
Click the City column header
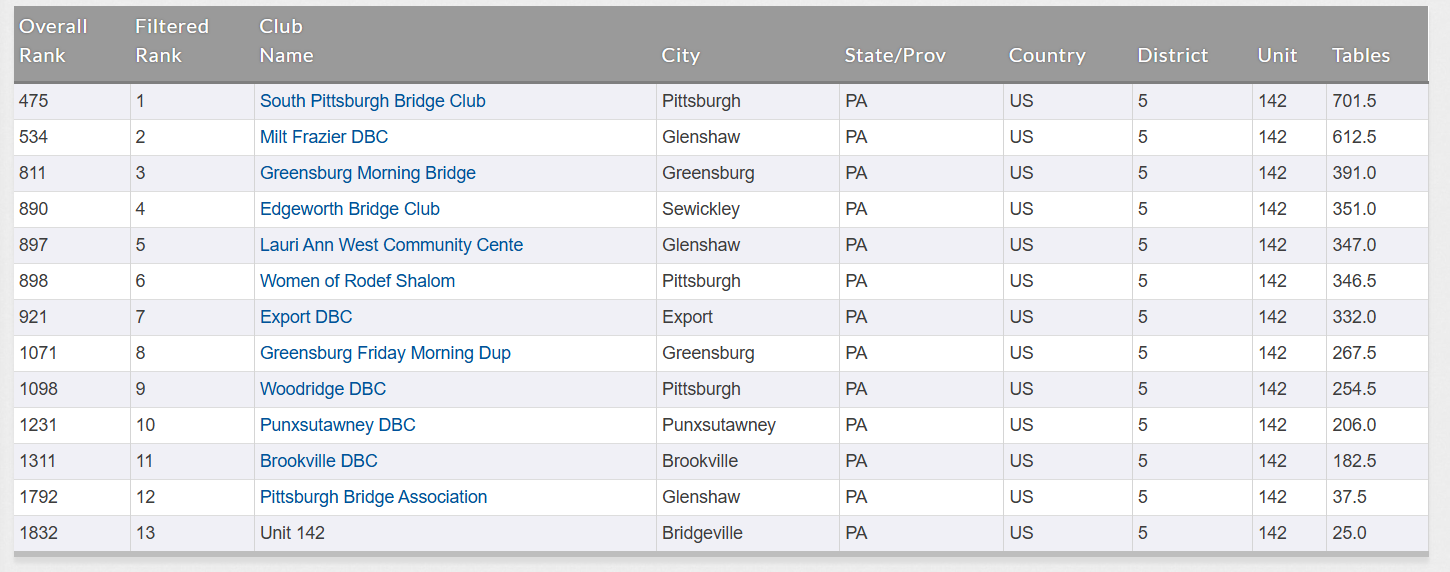tap(680, 55)
